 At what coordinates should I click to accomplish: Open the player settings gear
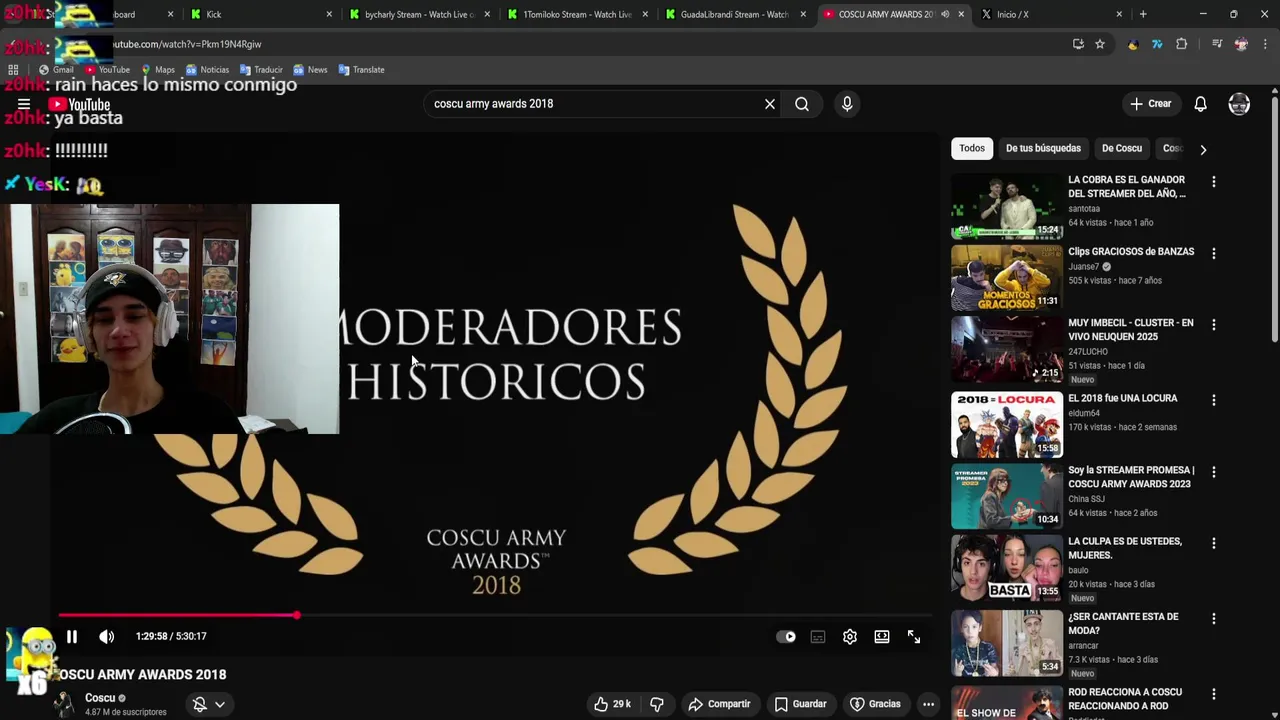(850, 637)
